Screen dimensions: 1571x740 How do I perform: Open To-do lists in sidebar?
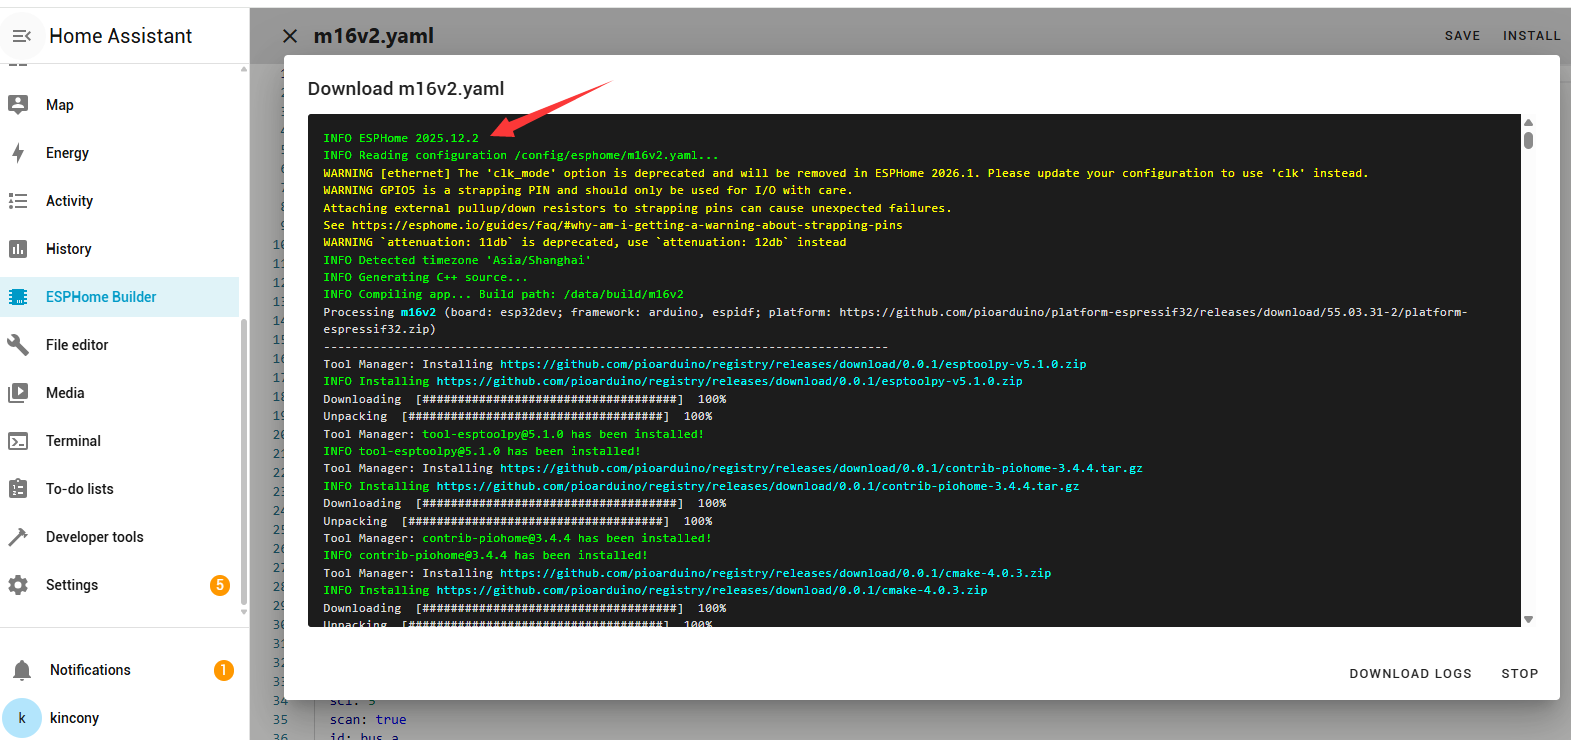(79, 489)
